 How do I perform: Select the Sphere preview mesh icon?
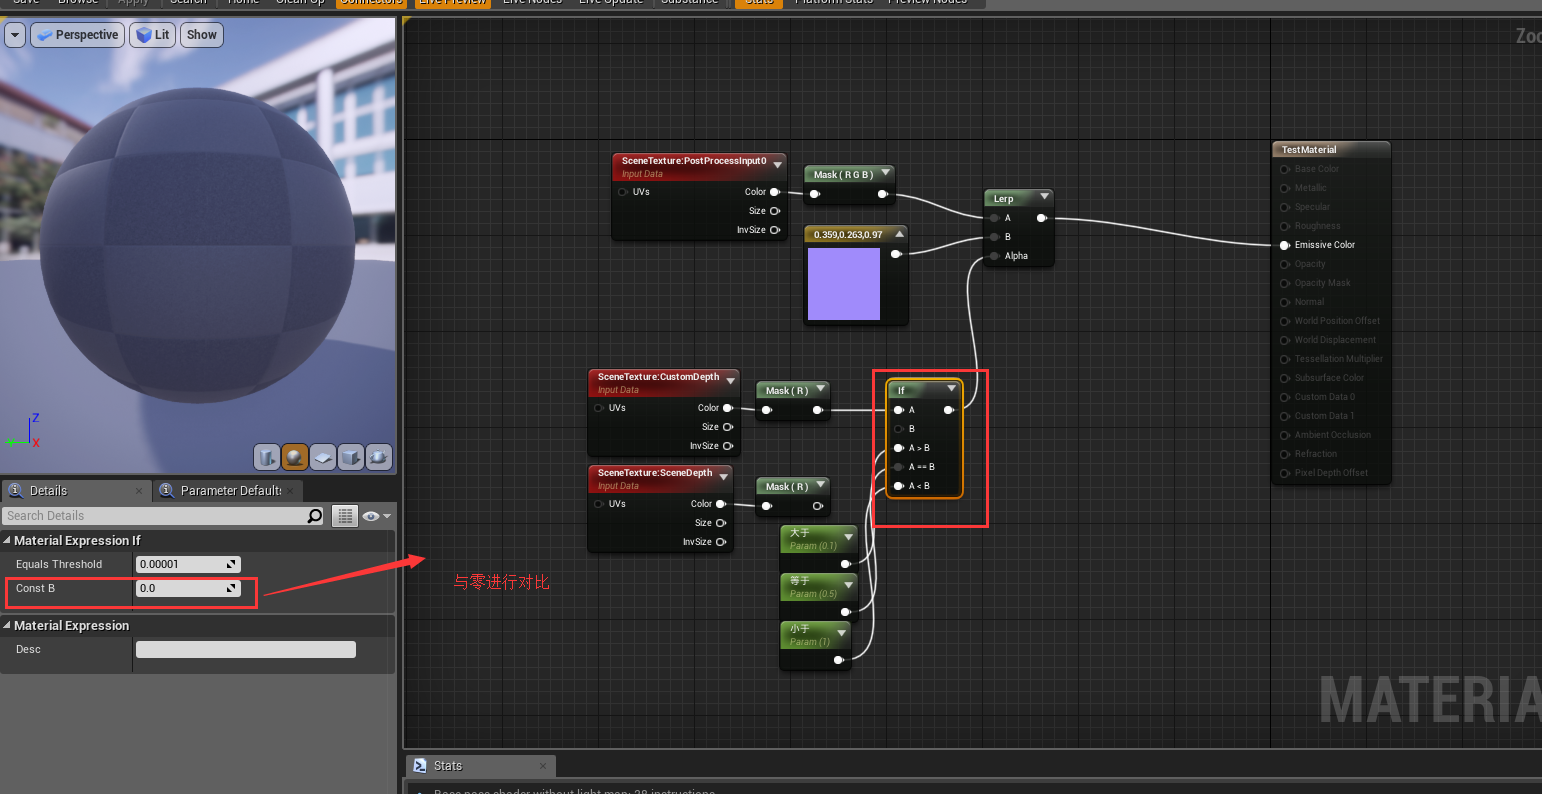point(295,457)
